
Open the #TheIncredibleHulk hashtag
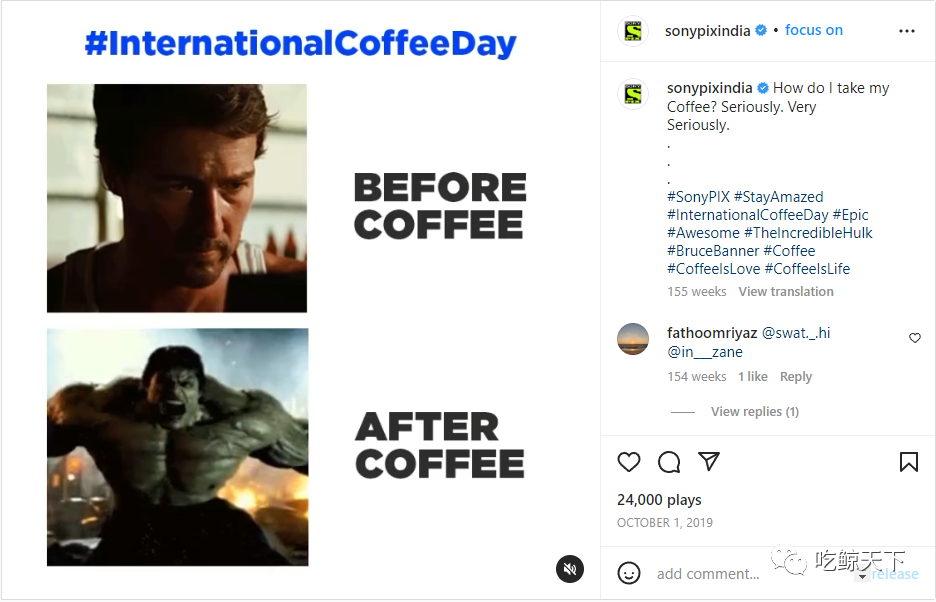tap(808, 233)
